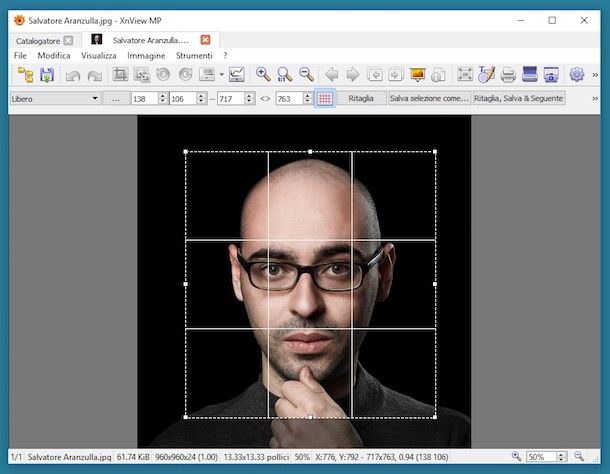Viewport: 610px width, 474px height.
Task: Click the Save floppy disk icon
Action: click(x=47, y=75)
